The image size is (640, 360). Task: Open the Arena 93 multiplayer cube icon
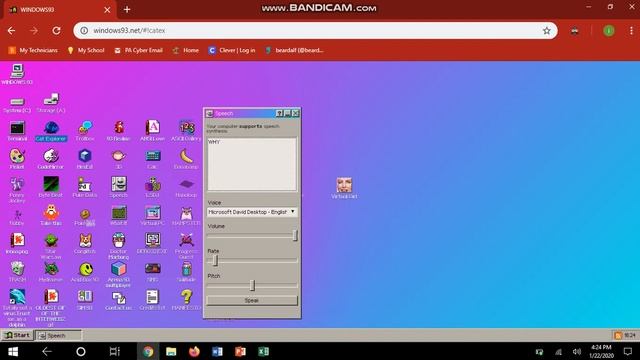pyautogui.click(x=119, y=274)
